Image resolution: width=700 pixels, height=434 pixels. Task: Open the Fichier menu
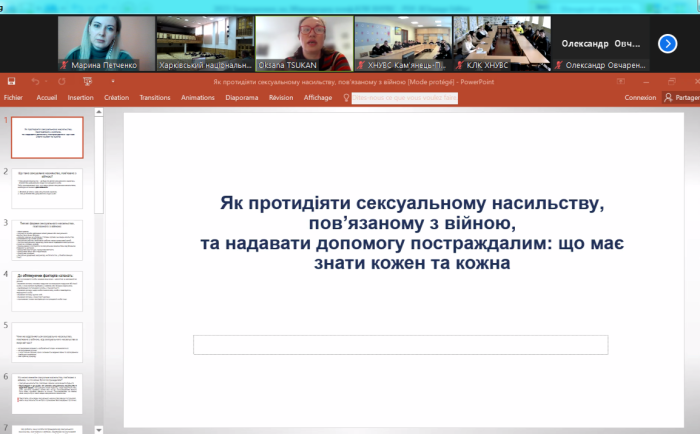pyautogui.click(x=13, y=98)
